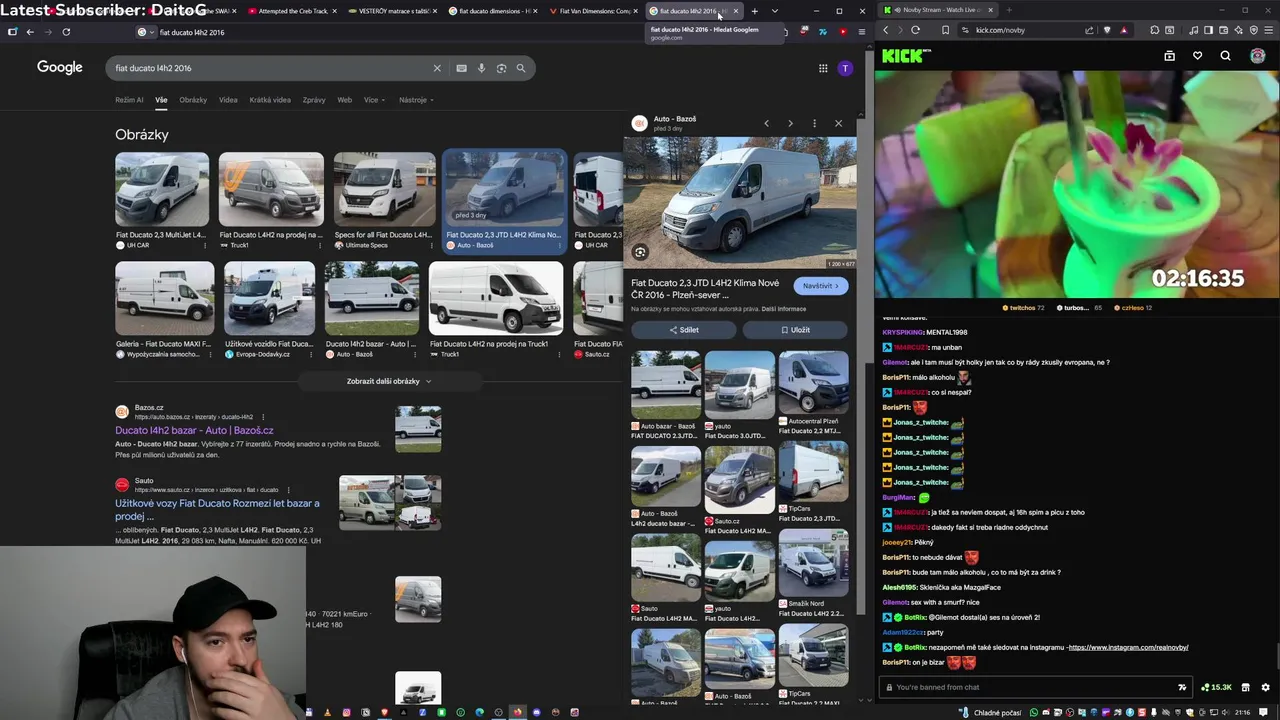Close the image preview panel

[838, 123]
